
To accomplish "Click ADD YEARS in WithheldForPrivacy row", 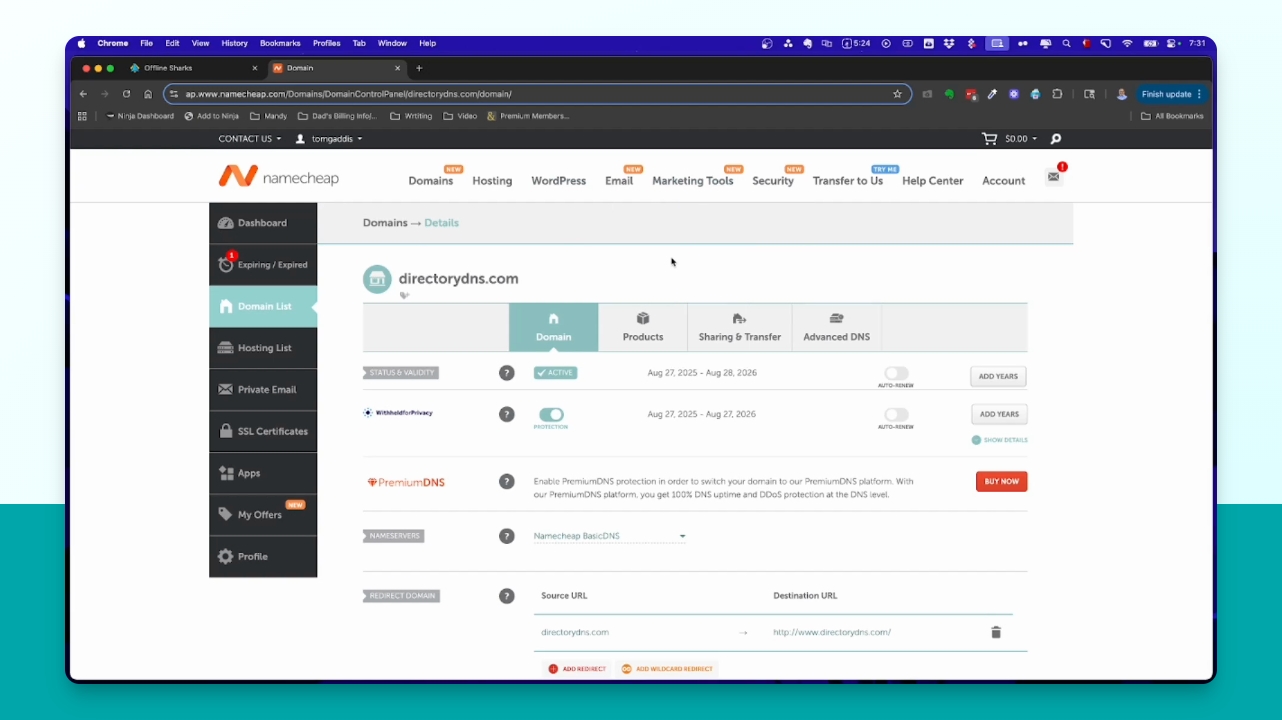I will point(999,414).
